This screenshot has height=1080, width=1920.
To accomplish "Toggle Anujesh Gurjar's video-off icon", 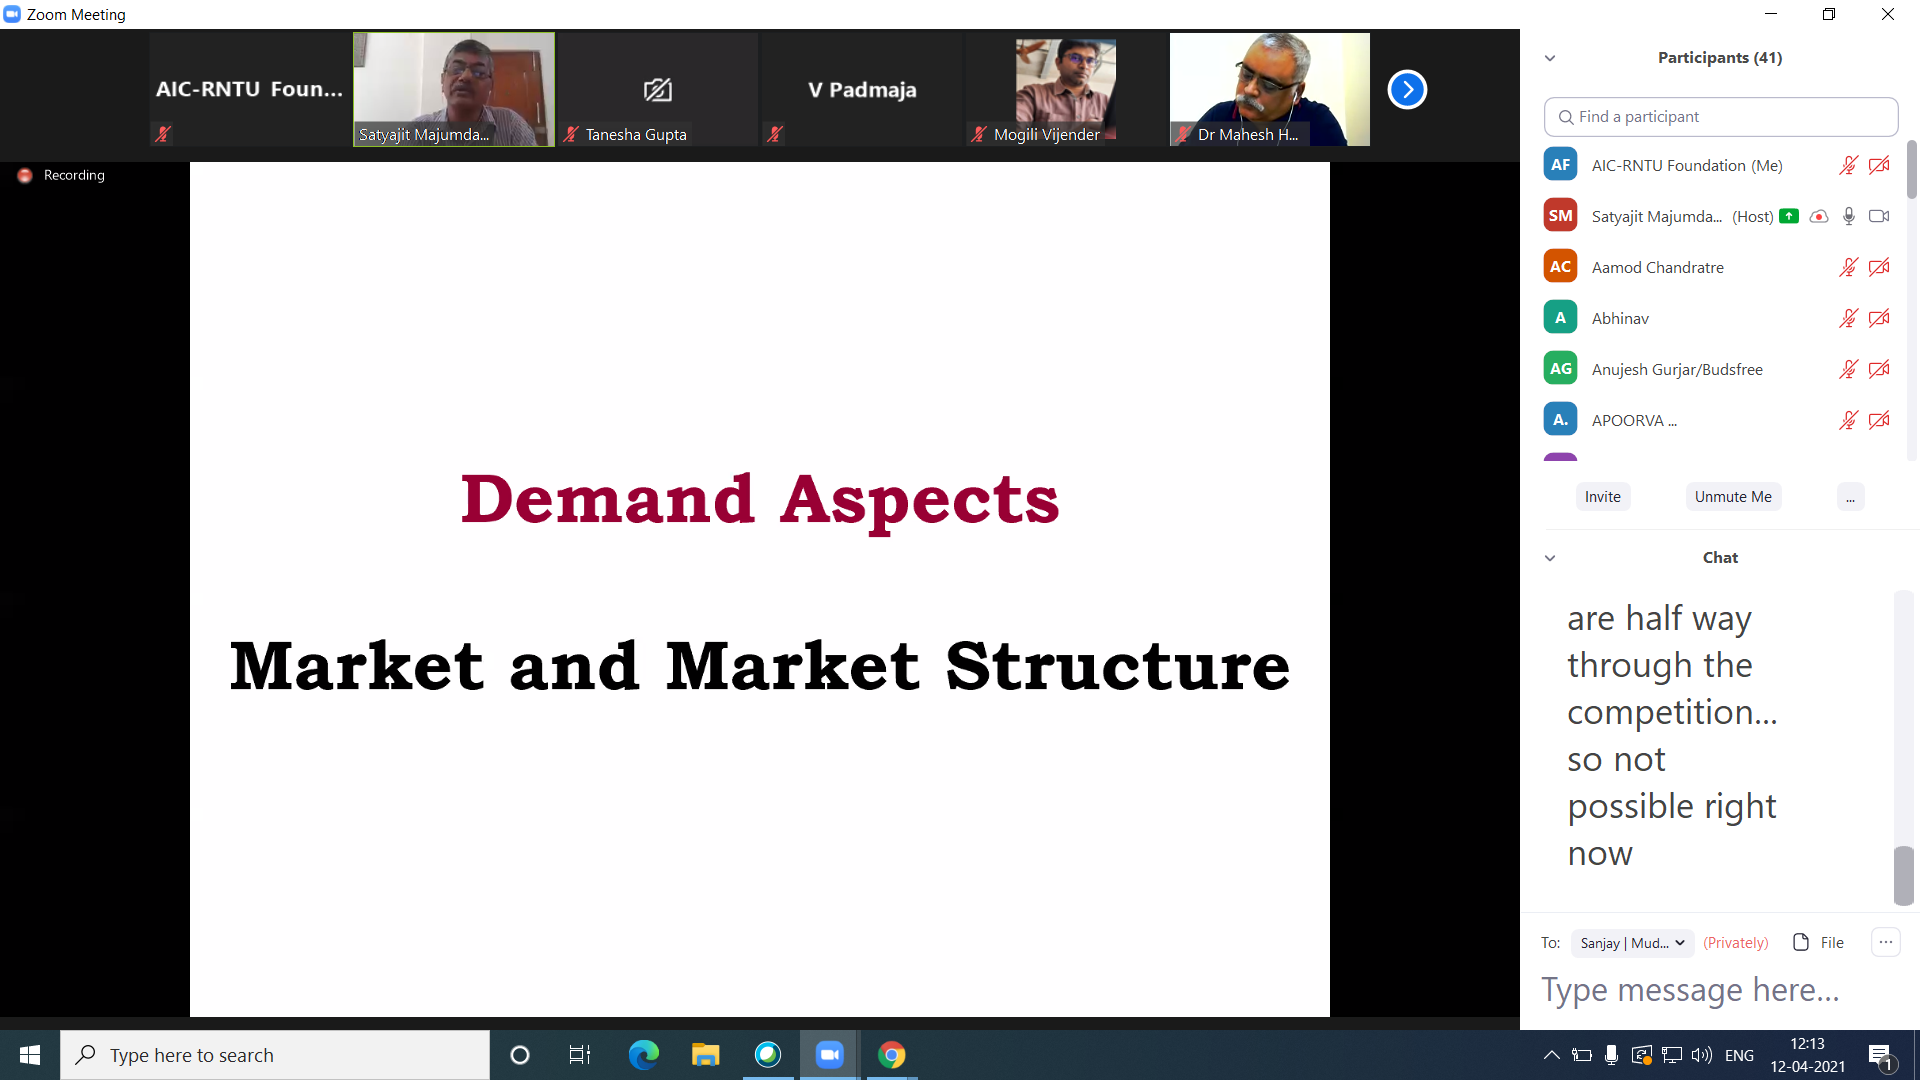I will (x=1879, y=369).
